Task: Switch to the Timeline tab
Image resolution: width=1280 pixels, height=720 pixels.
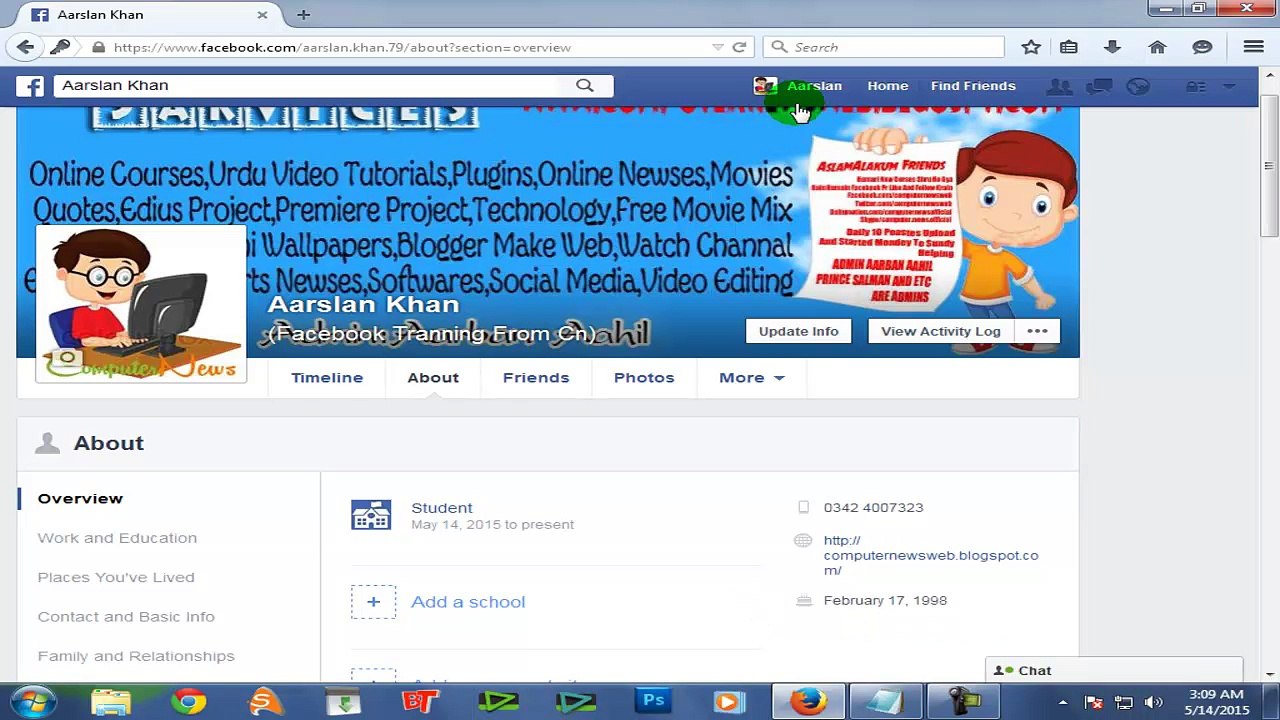Action: tap(327, 378)
